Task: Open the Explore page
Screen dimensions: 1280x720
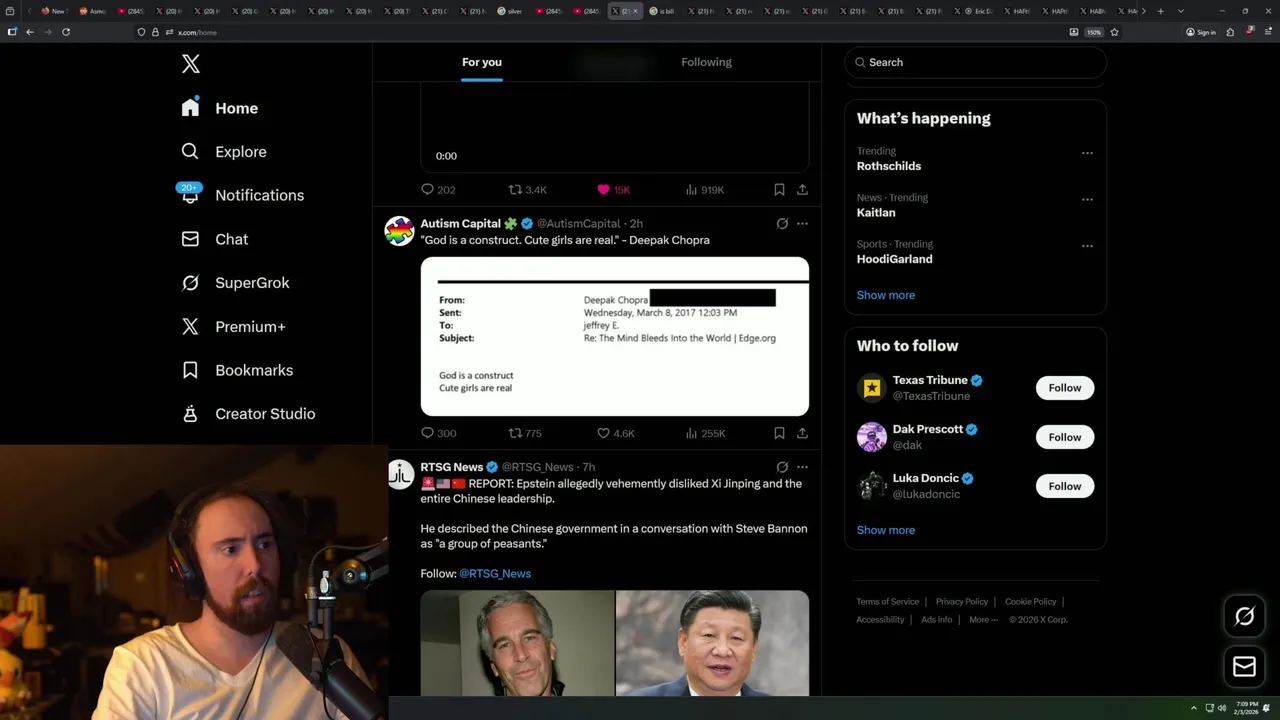Action: tap(224, 152)
